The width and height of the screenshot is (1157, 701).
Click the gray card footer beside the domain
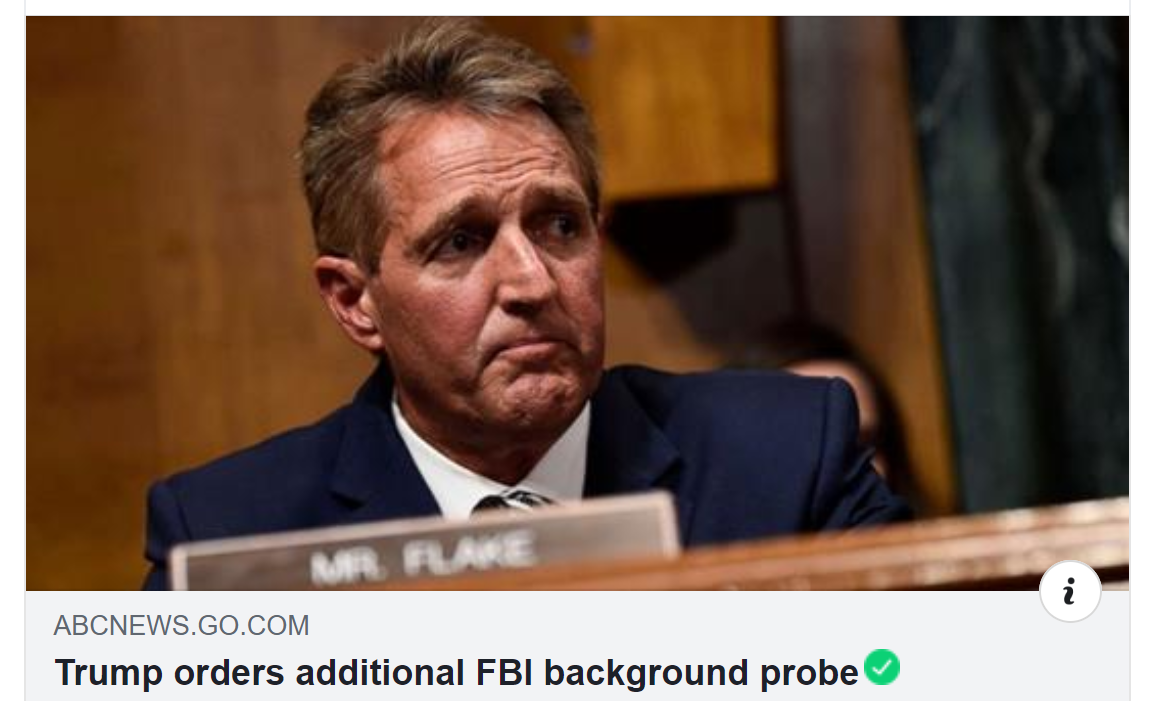click(x=664, y=626)
